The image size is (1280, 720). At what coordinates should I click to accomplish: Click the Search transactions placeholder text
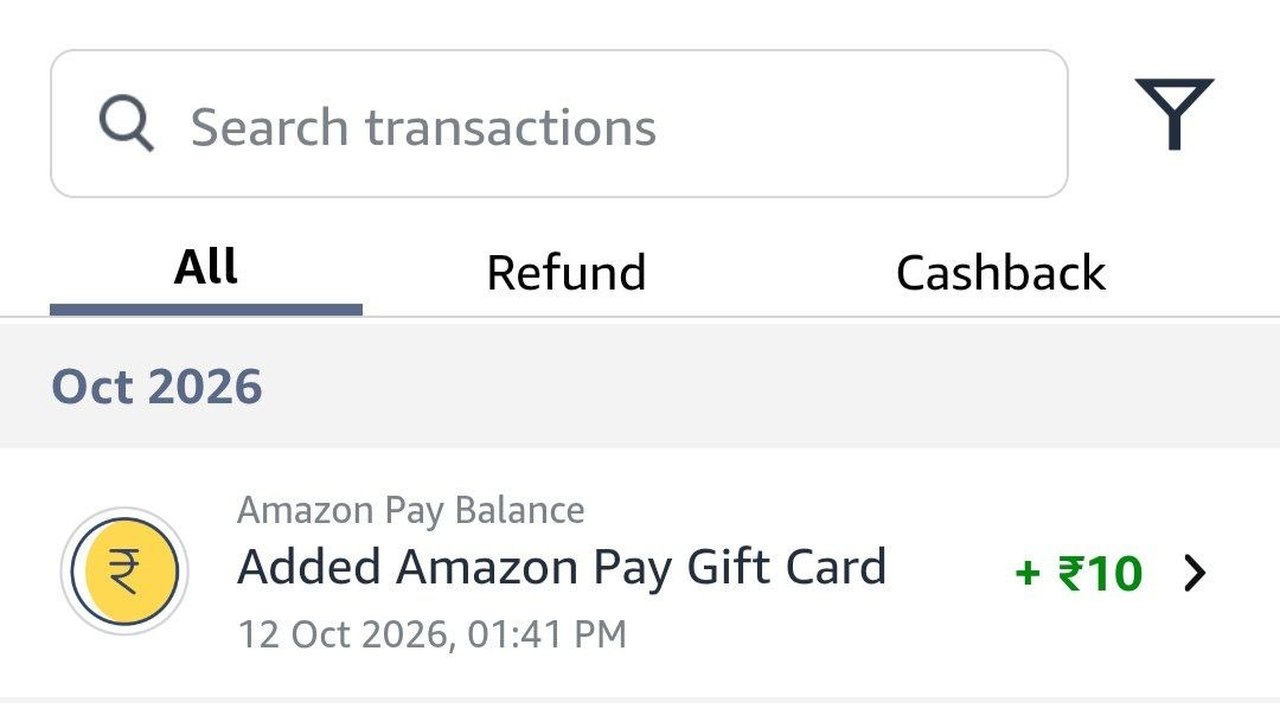tap(423, 127)
